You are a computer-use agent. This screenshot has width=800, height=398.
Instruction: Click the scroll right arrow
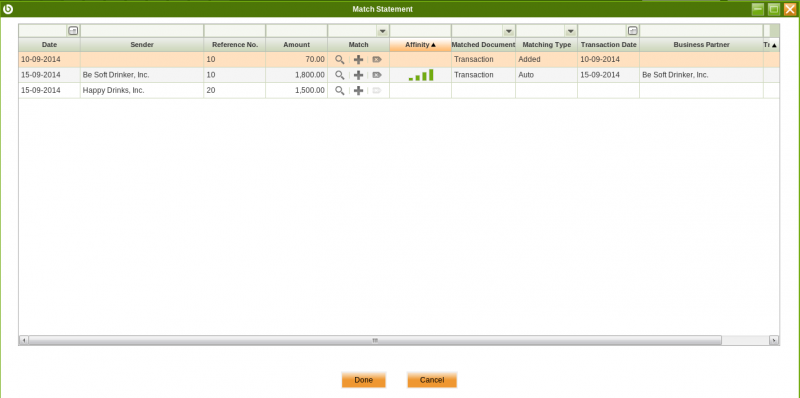pyautogui.click(x=774, y=340)
